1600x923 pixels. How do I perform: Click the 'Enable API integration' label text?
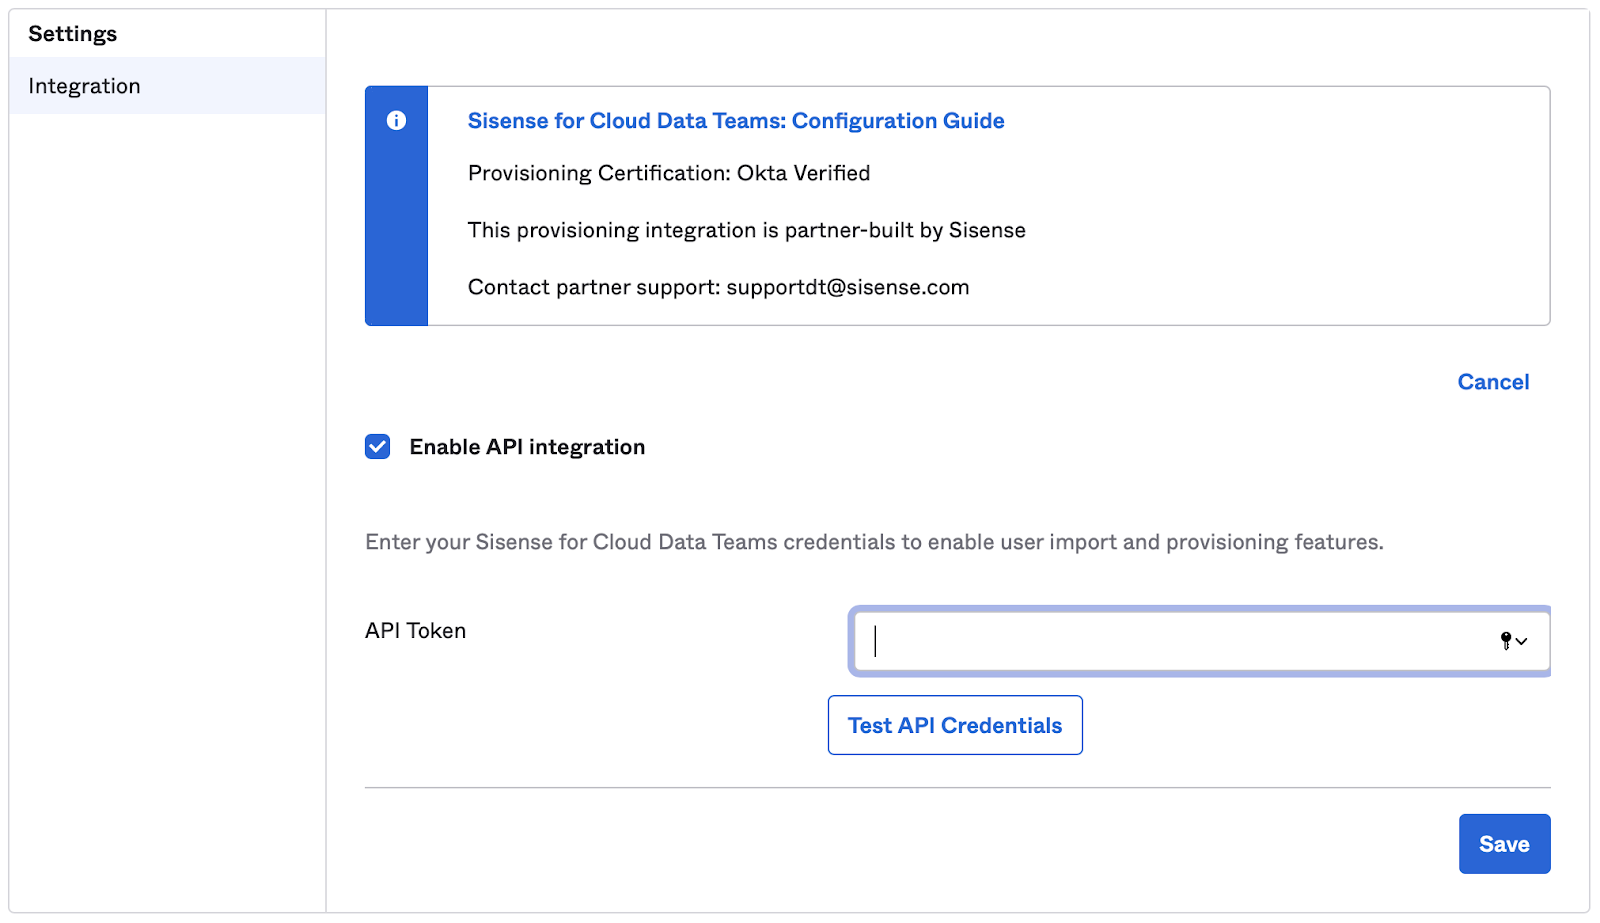(x=527, y=447)
